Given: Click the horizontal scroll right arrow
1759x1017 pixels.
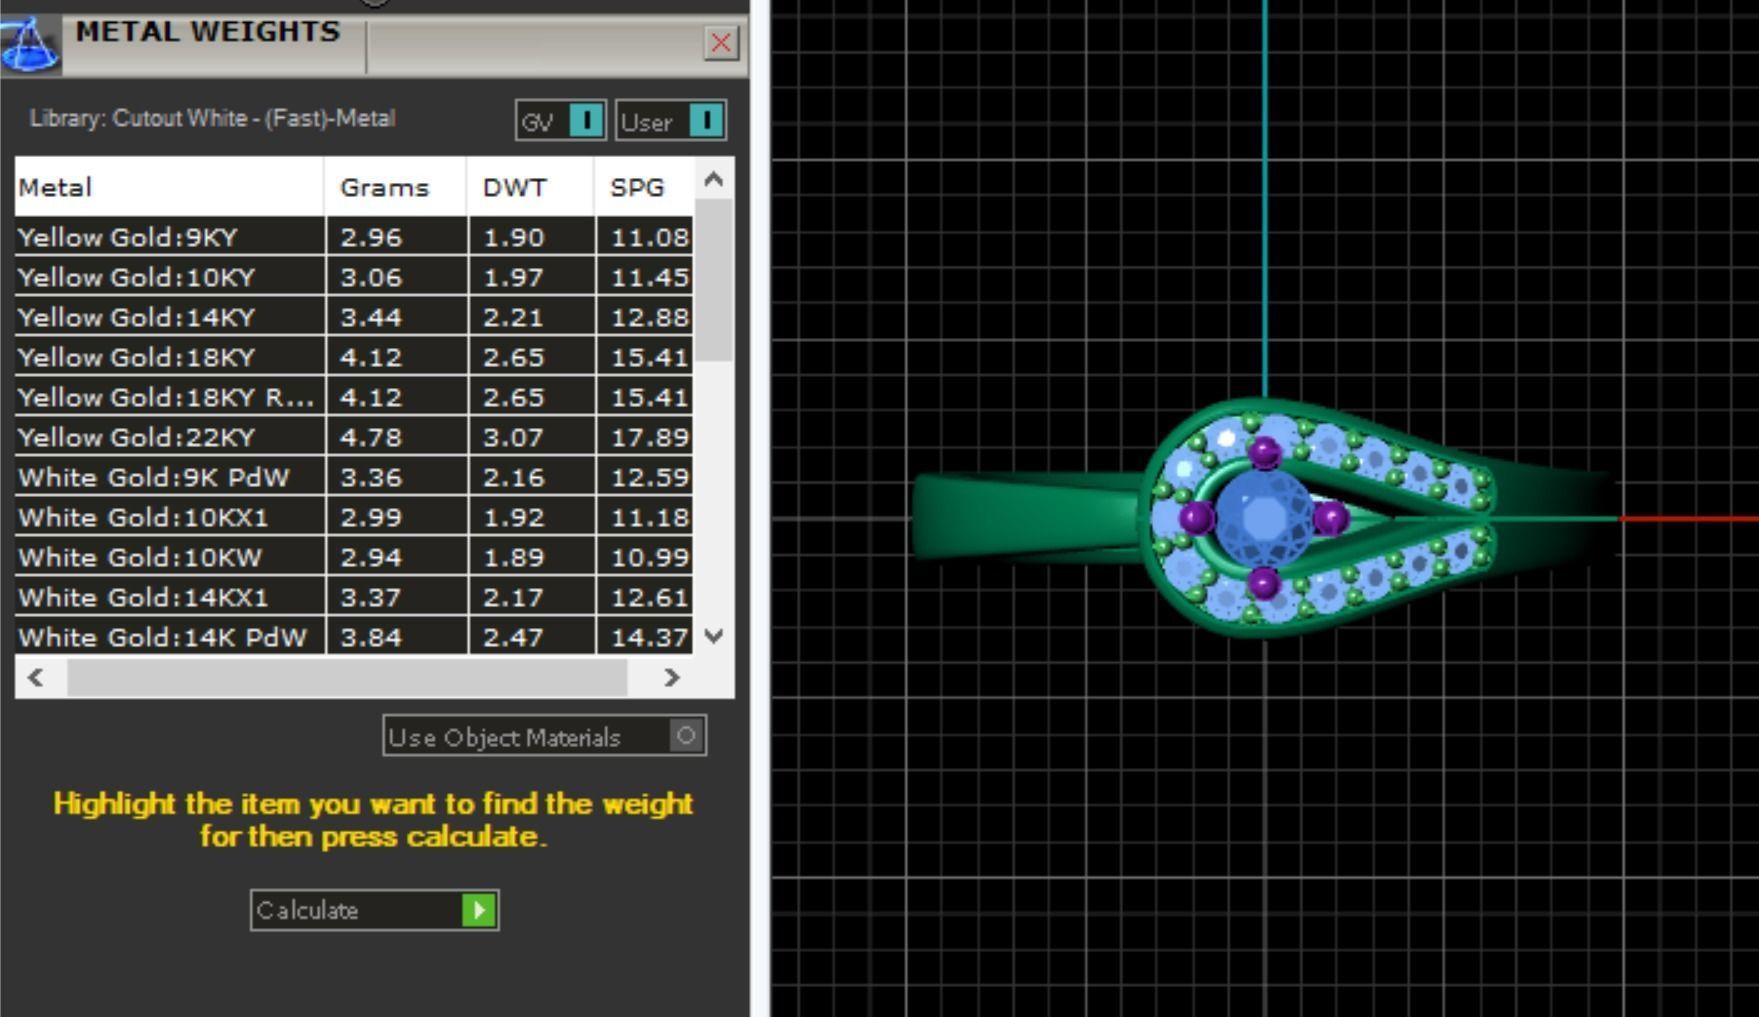Looking at the screenshot, I should tap(671, 677).
